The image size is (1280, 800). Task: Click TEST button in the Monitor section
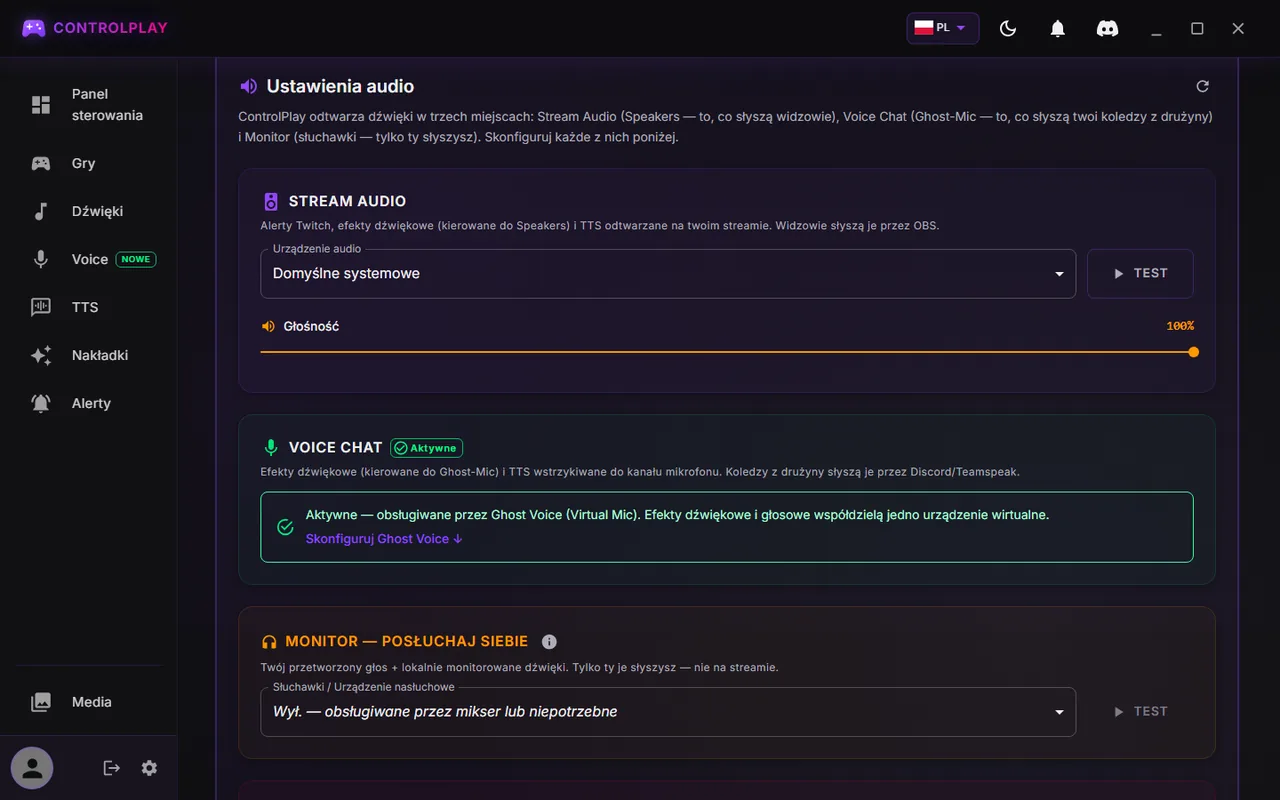[1140, 712]
